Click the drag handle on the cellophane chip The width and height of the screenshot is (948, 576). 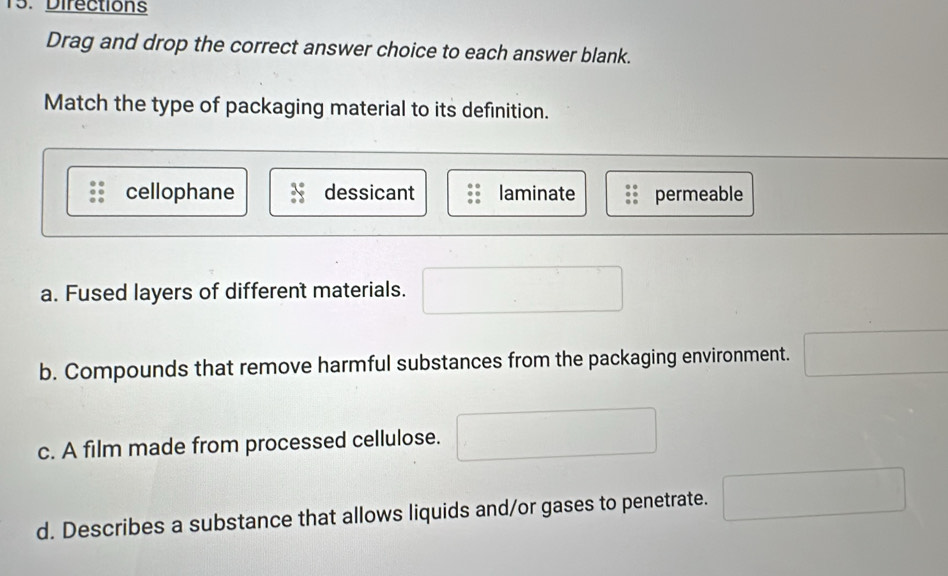tap(96, 192)
